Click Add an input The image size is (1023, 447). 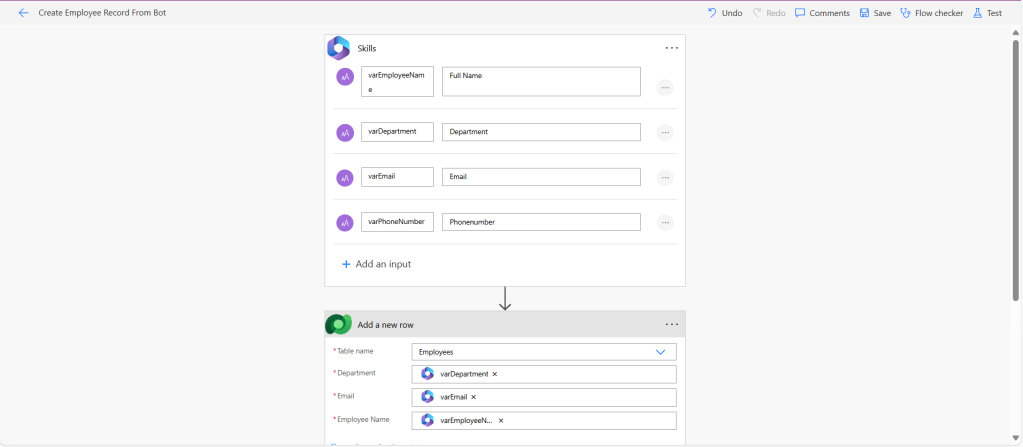(376, 264)
